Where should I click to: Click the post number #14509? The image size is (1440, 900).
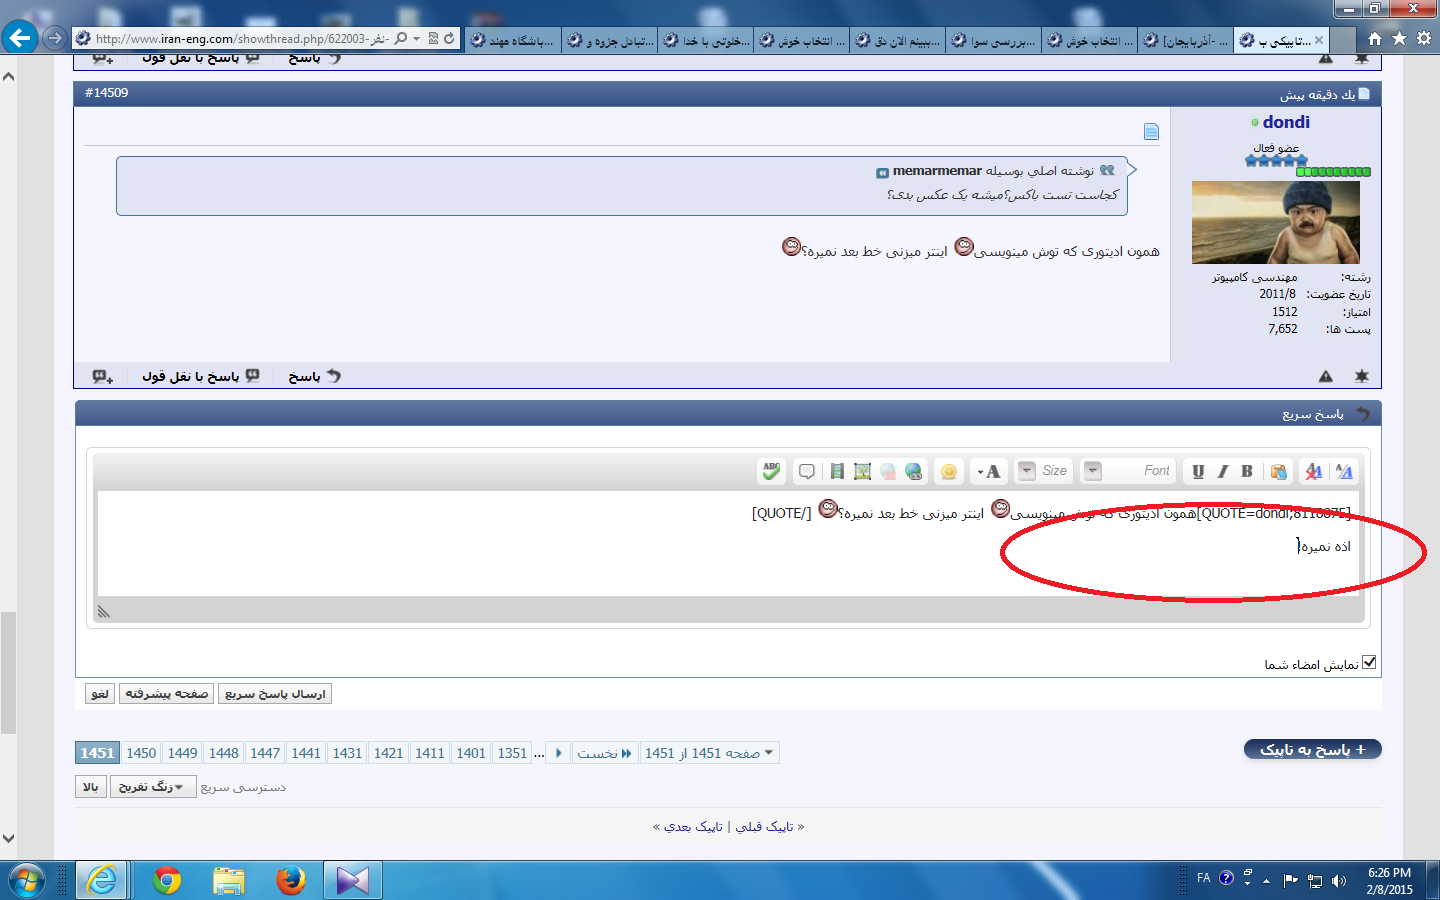pos(107,93)
